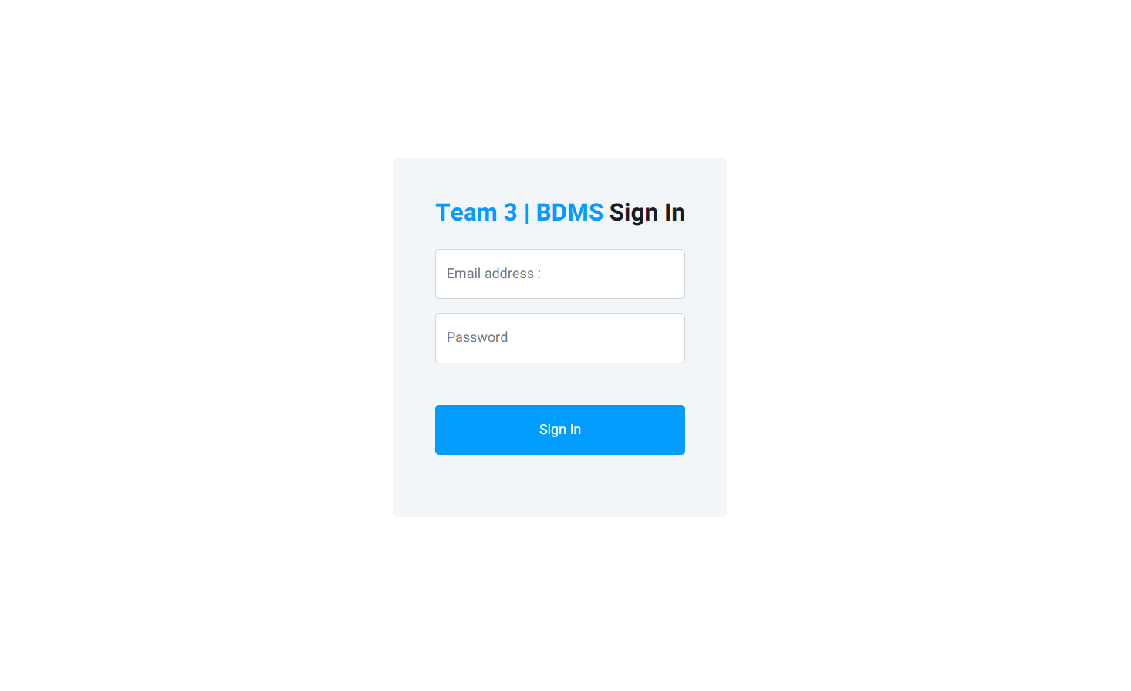The width and height of the screenshot is (1131, 691).
Task: Select the Email address placeholder text
Action: (493, 273)
